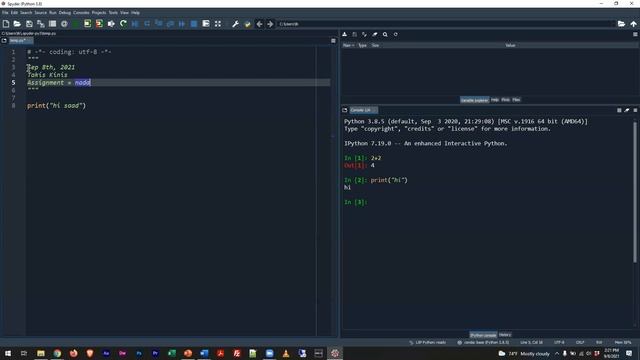The image size is (640, 360).
Task: Select the temp.py editor tab
Action: pyautogui.click(x=20, y=41)
